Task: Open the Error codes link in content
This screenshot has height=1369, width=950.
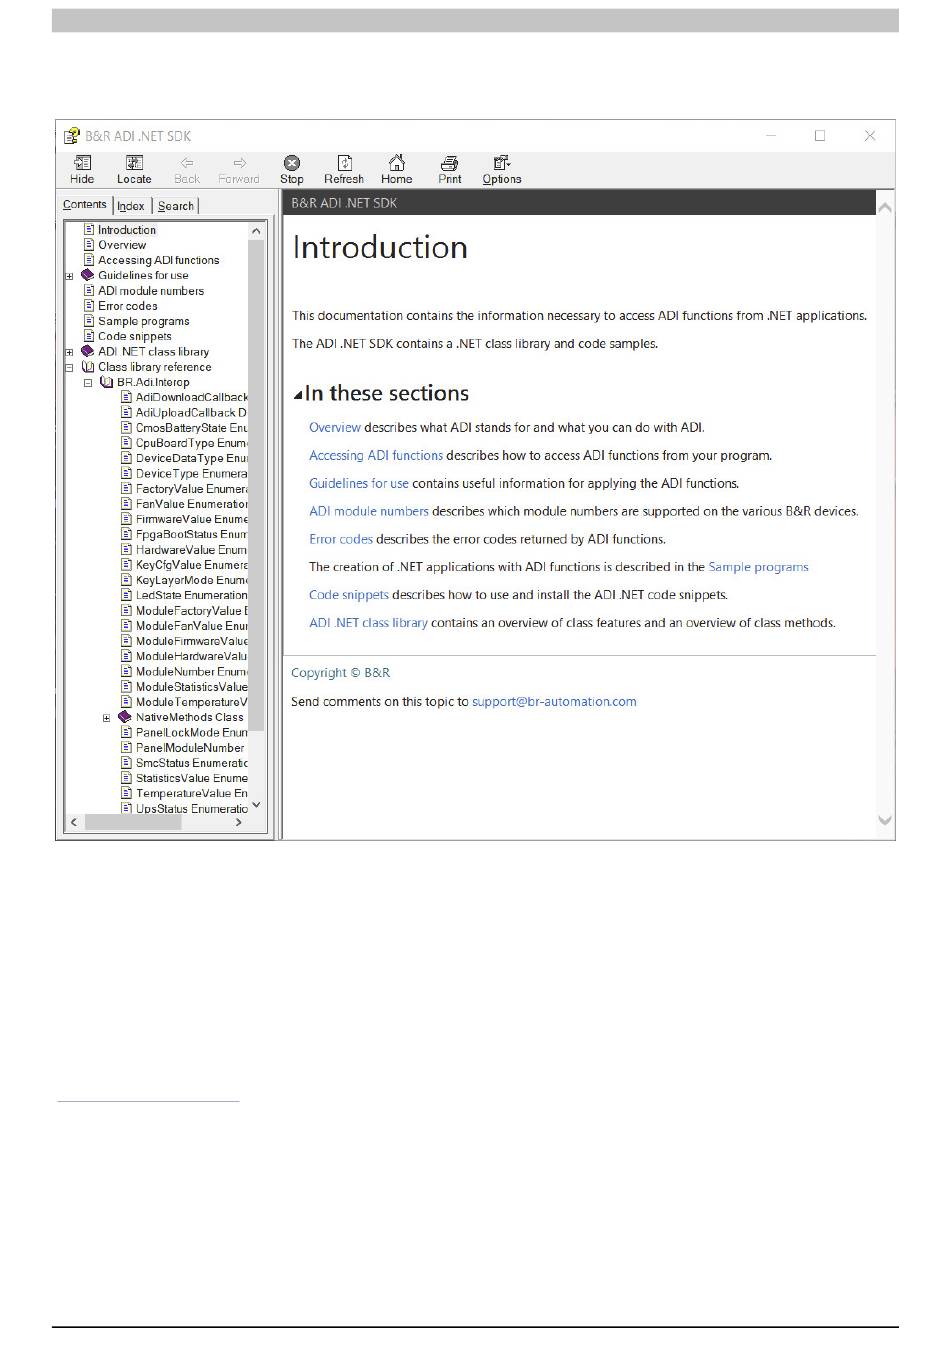Action: pyautogui.click(x=341, y=539)
